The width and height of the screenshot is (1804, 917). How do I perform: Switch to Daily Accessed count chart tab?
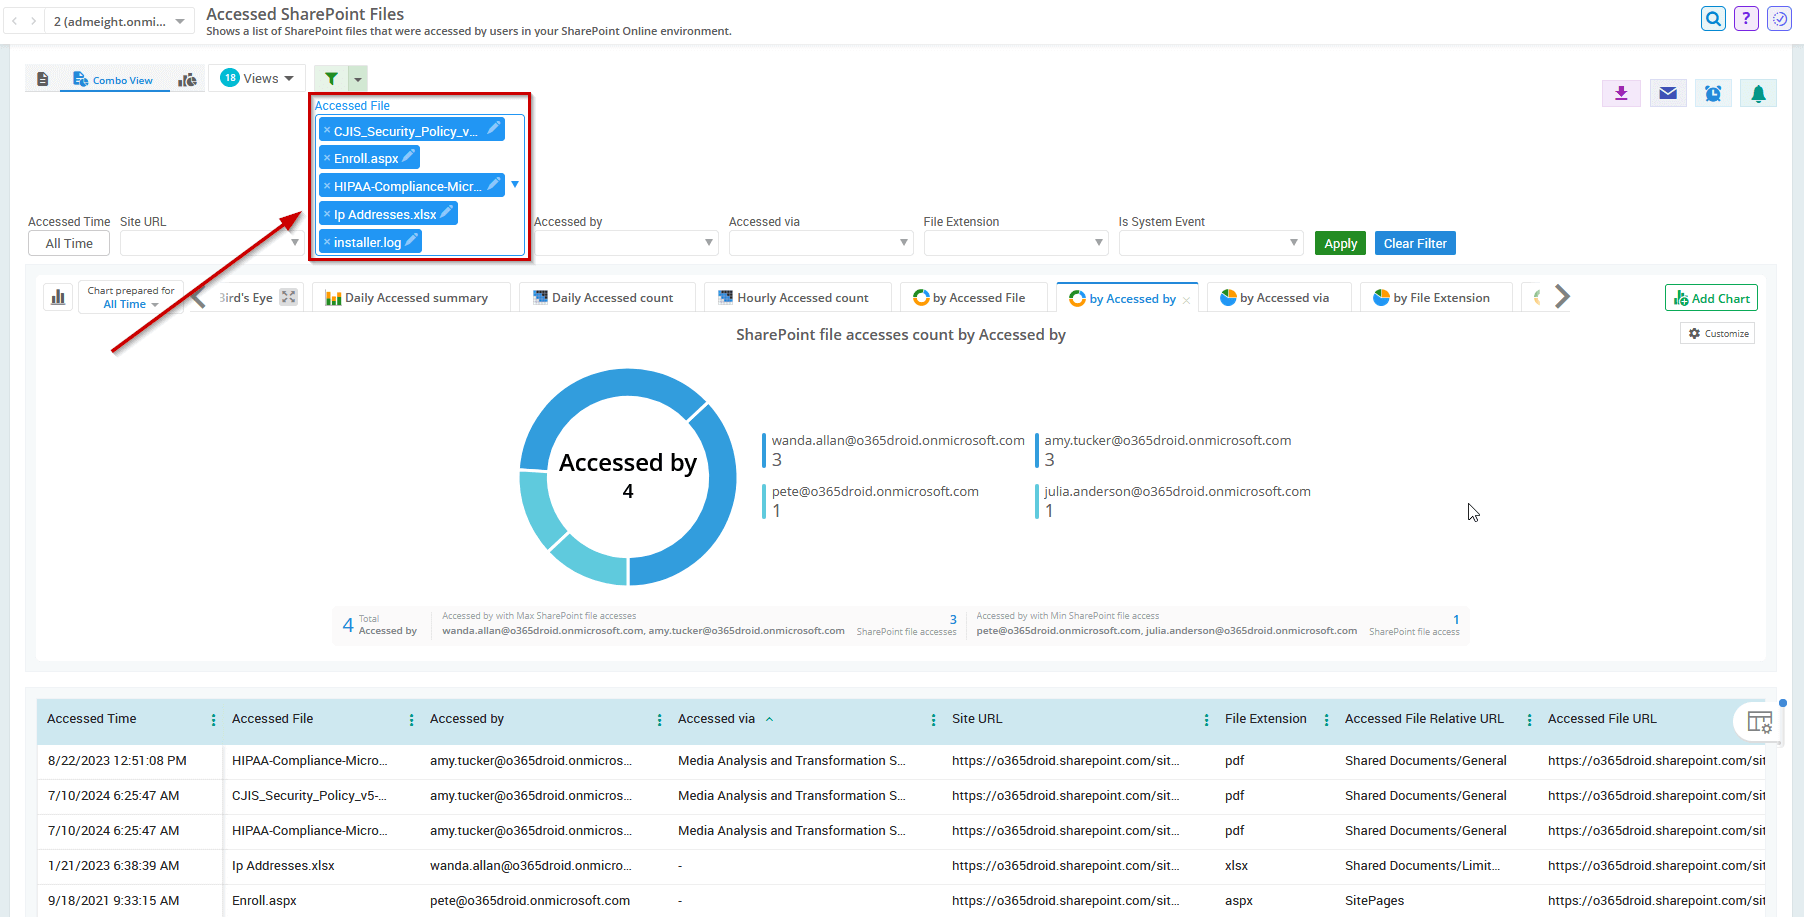pos(607,297)
